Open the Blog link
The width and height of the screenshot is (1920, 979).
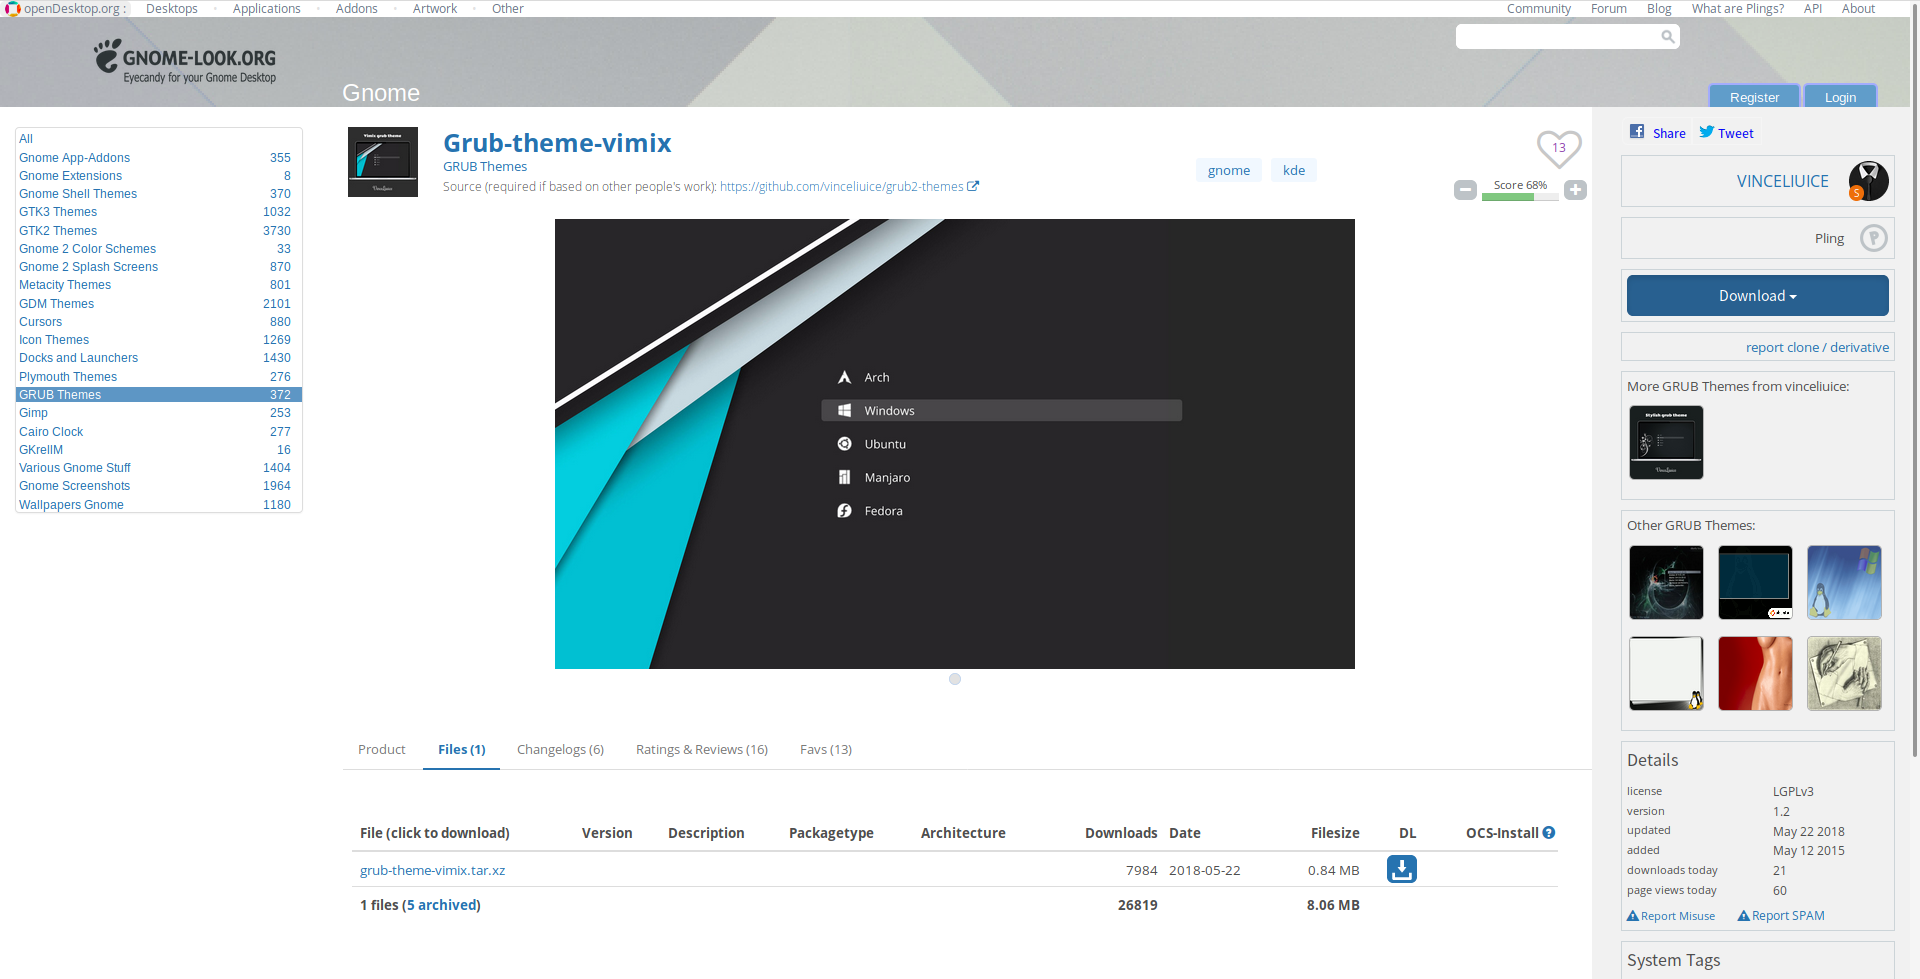(1659, 9)
